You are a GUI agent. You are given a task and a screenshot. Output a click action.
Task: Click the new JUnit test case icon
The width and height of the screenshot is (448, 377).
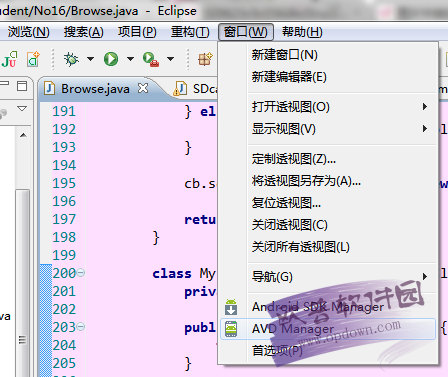click(x=9, y=59)
